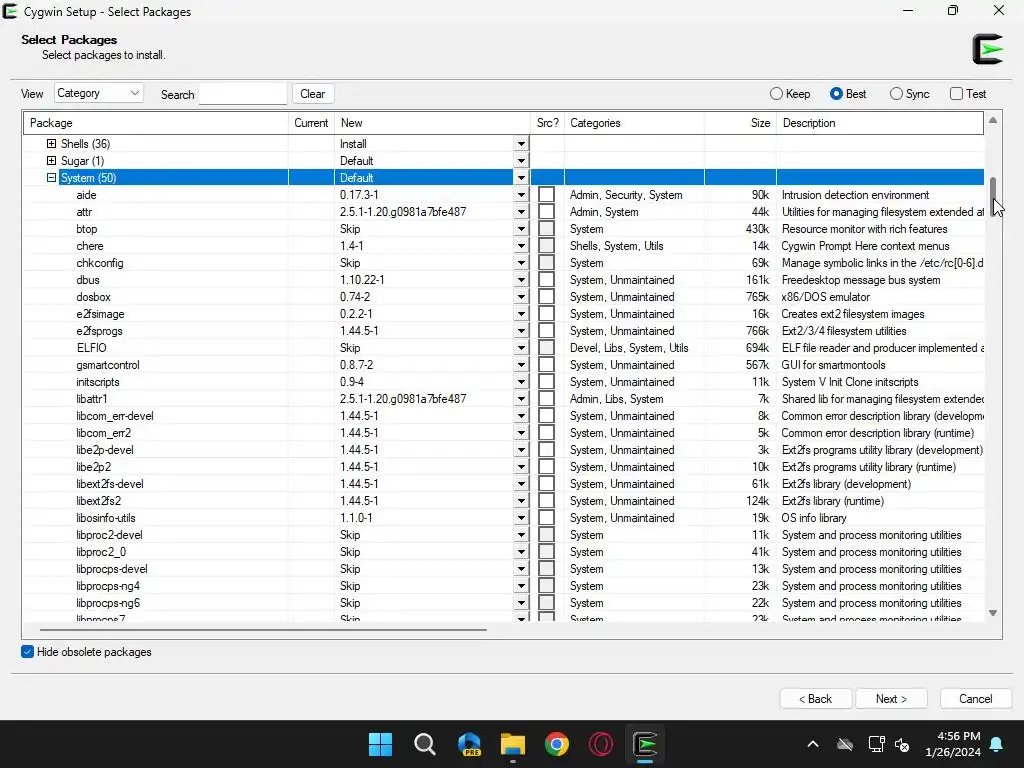Go back with the Back button
Image resolution: width=1024 pixels, height=768 pixels.
tap(816, 699)
